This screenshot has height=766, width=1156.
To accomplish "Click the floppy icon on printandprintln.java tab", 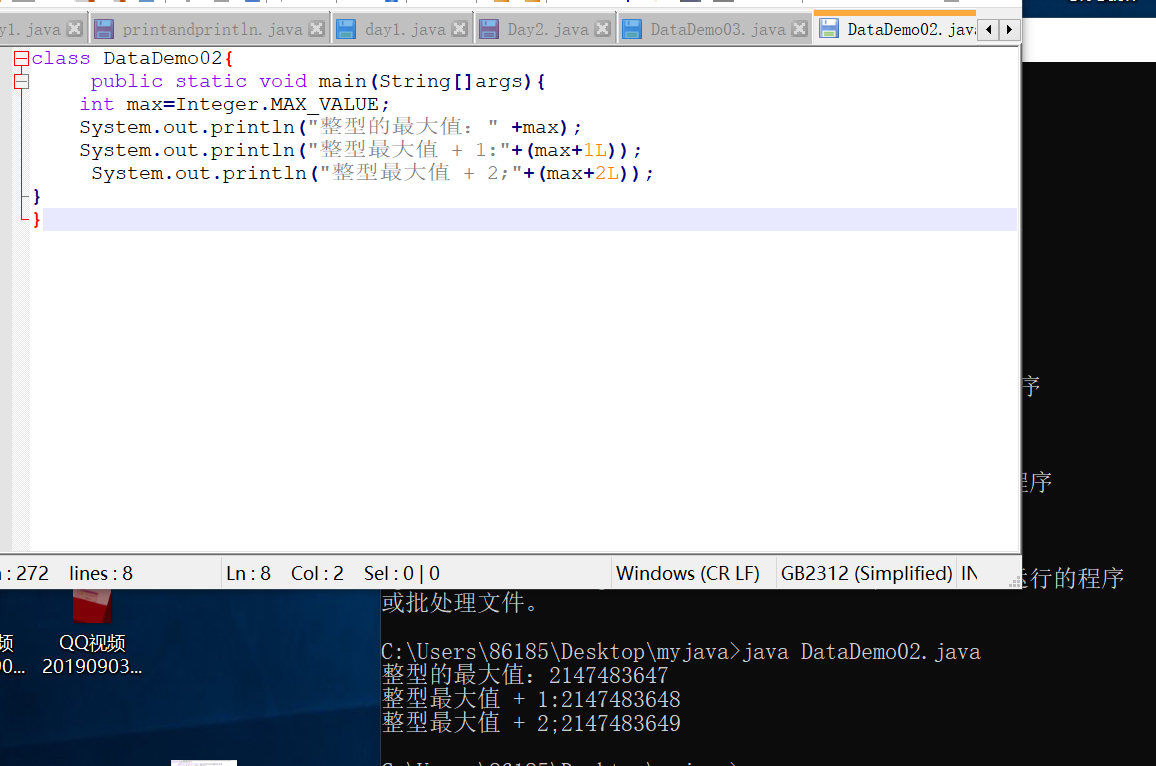I will click(104, 29).
